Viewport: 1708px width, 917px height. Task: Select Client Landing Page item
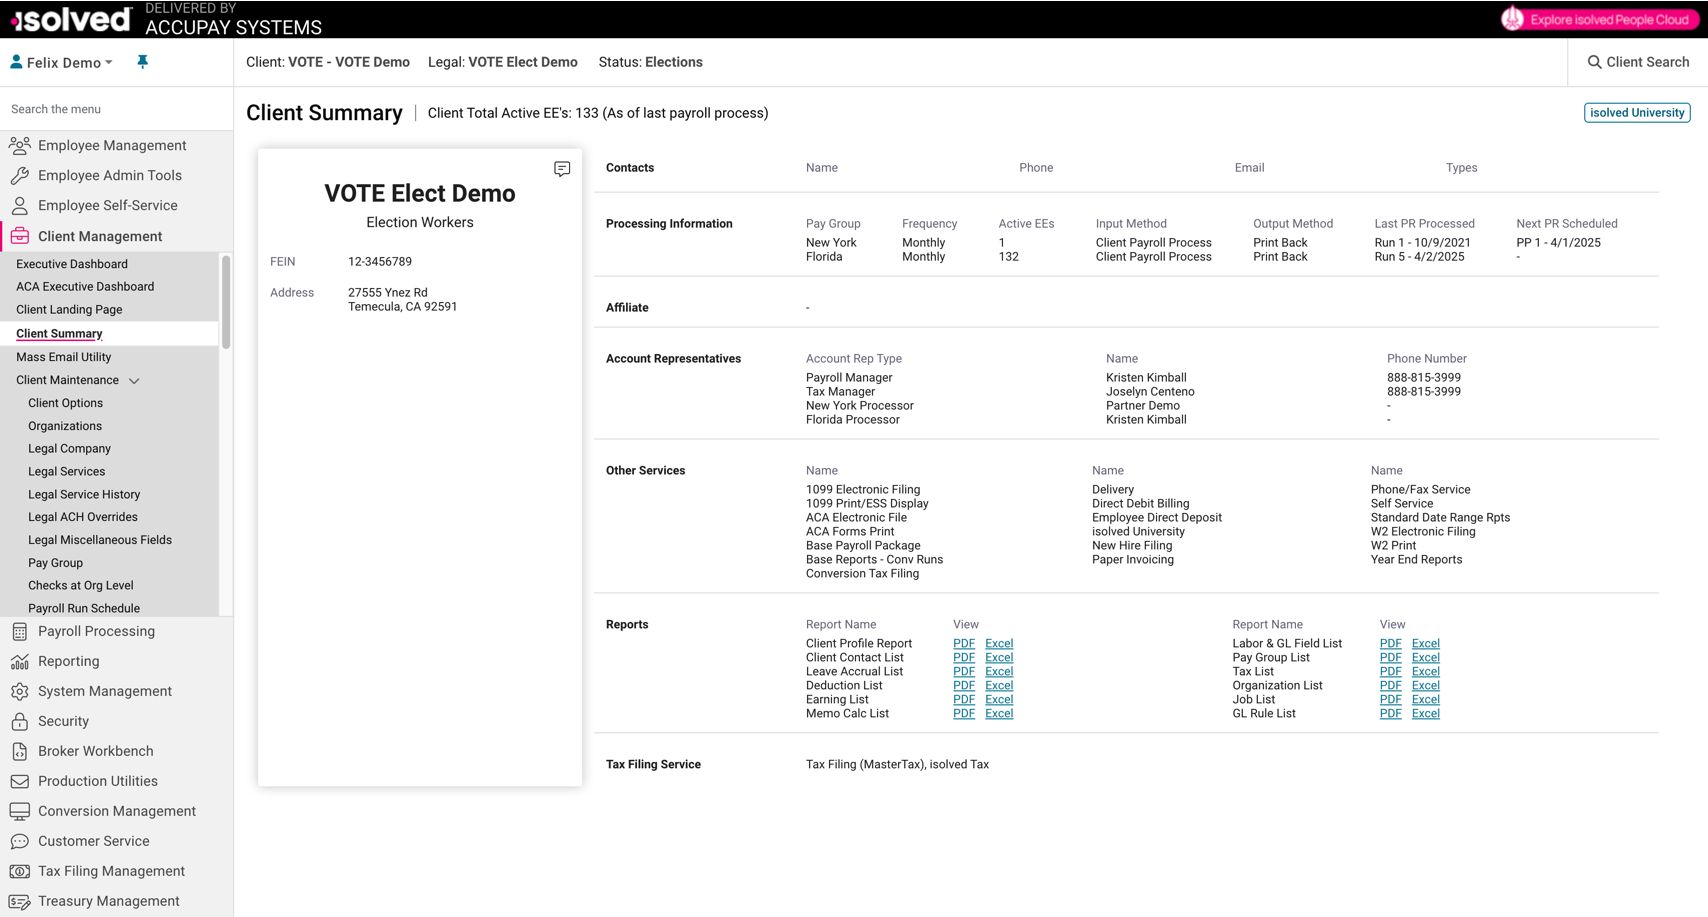point(69,310)
